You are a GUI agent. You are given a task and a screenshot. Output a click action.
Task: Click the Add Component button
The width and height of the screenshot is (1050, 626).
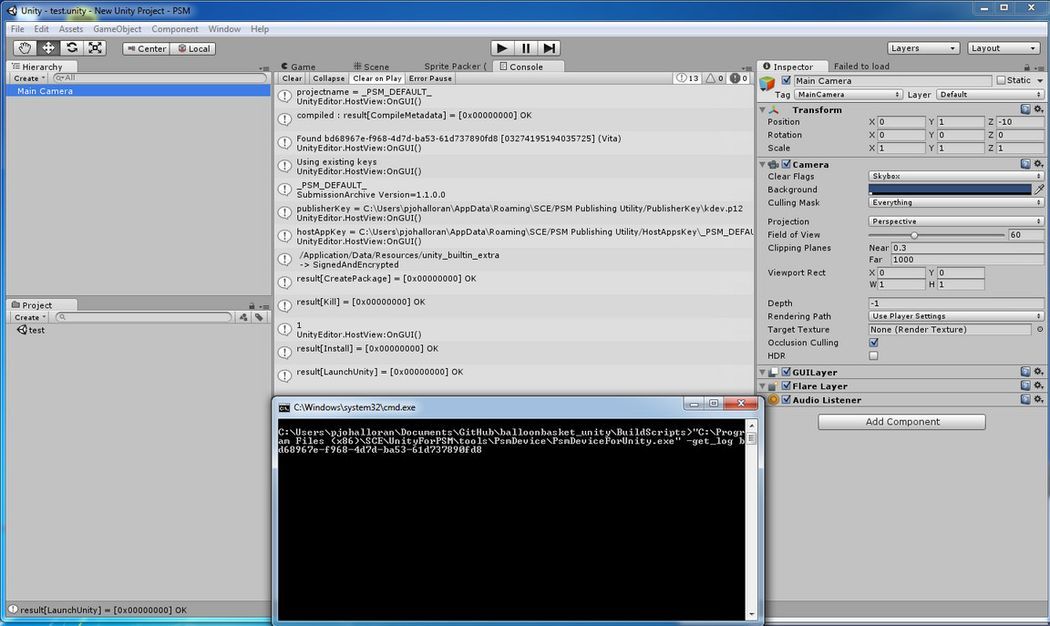[901, 421]
